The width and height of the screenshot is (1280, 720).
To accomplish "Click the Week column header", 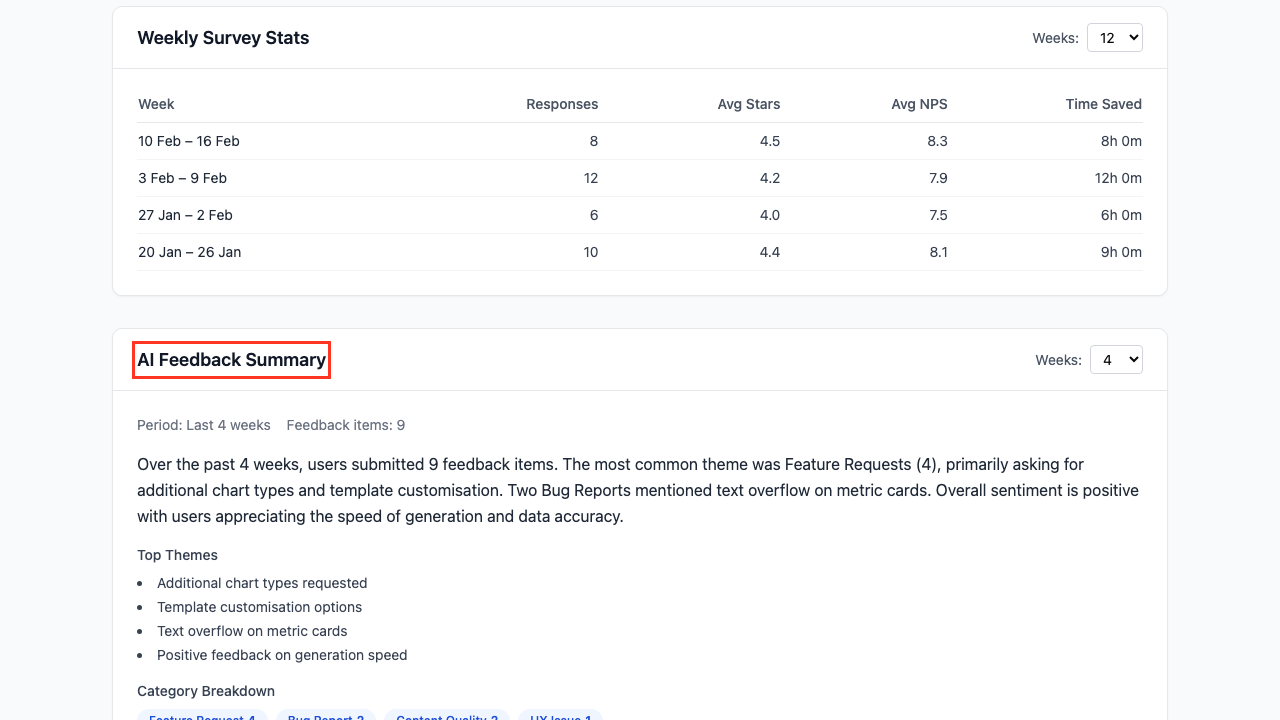I will pos(156,104).
